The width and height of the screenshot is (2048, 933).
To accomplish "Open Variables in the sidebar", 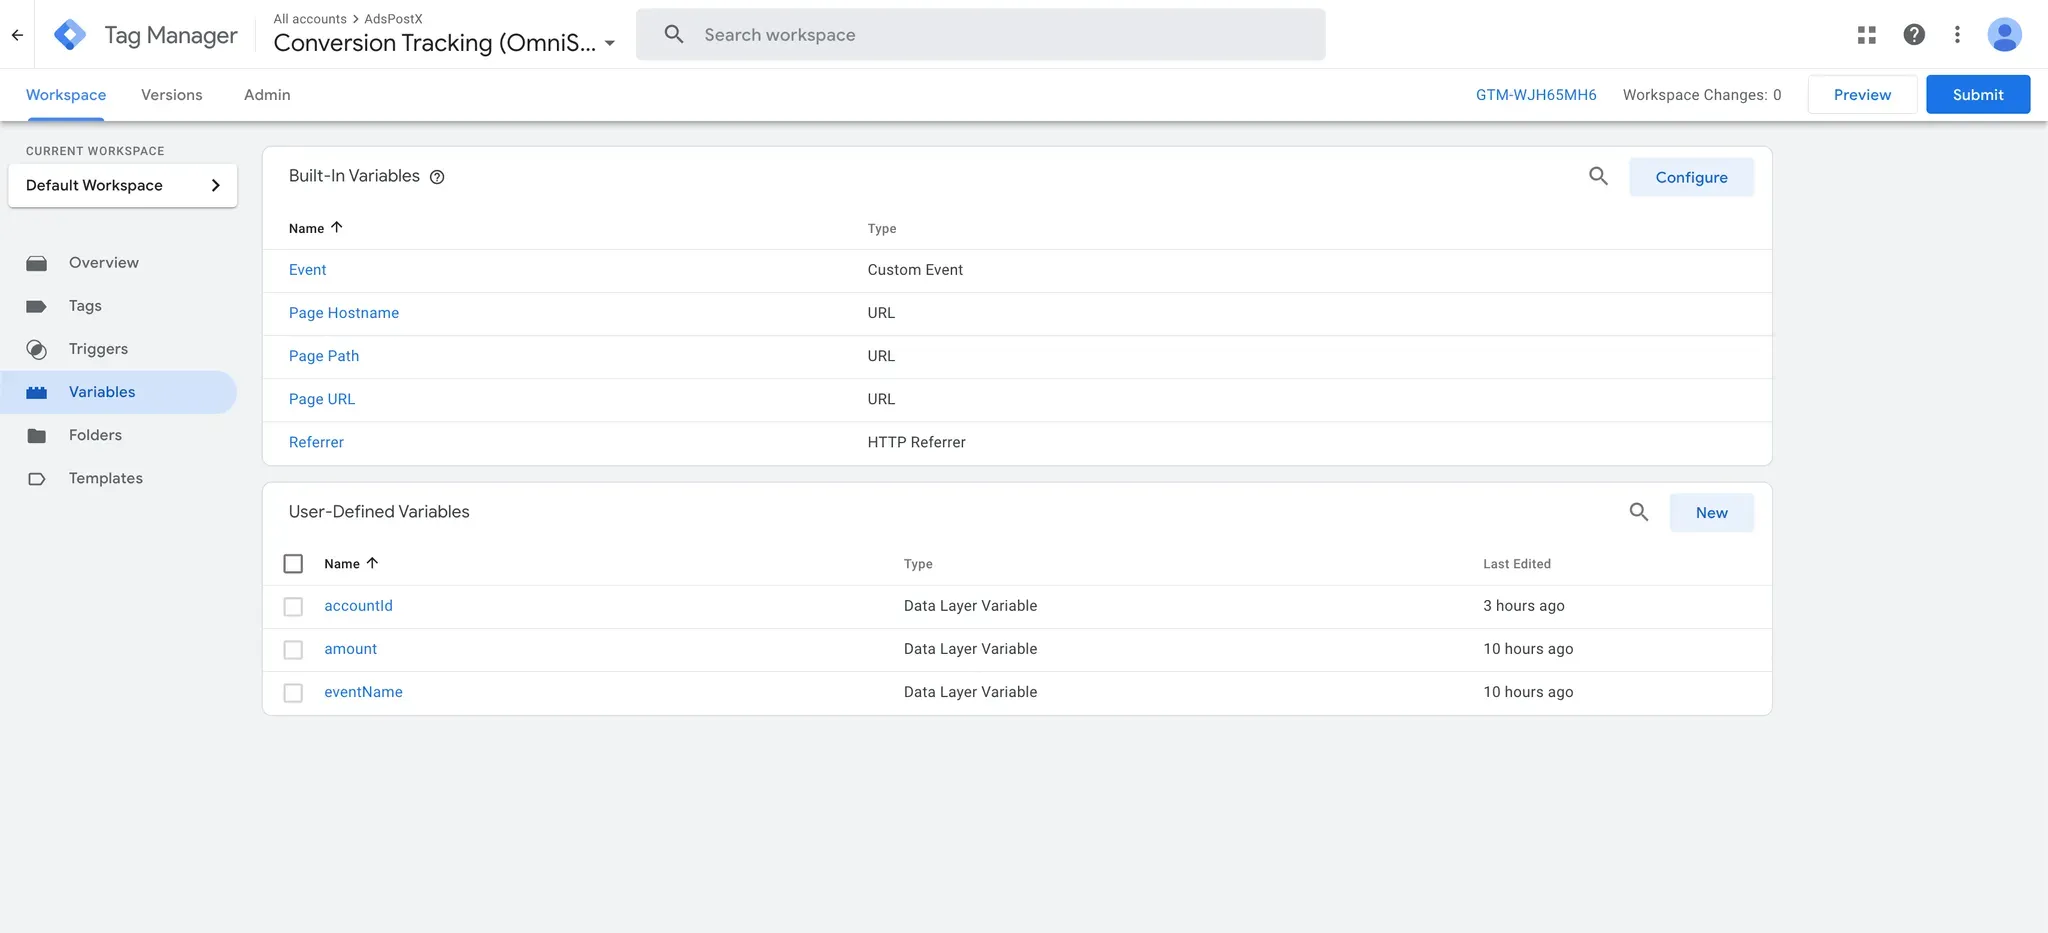I will point(118,392).
